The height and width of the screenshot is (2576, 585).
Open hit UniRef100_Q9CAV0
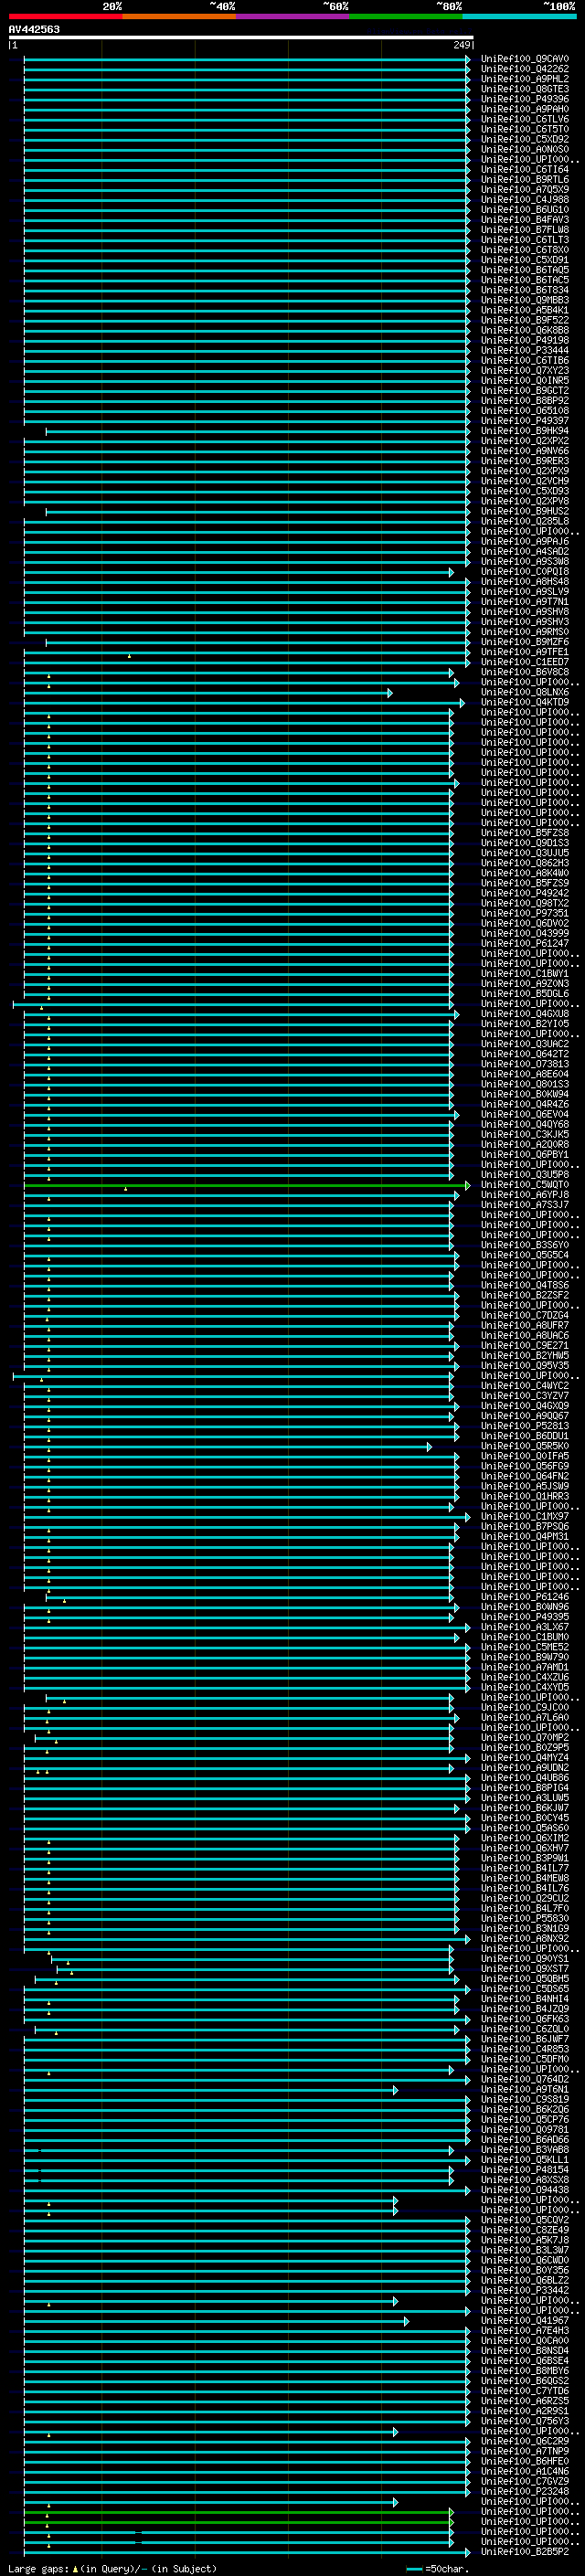(524, 59)
